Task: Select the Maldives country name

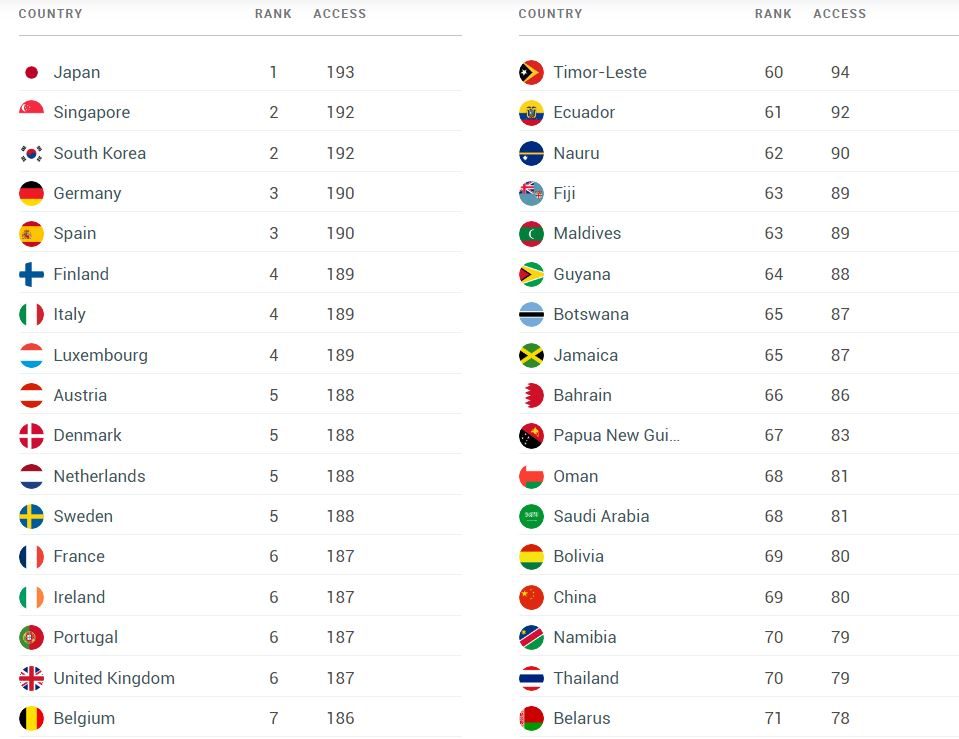Action: [587, 233]
